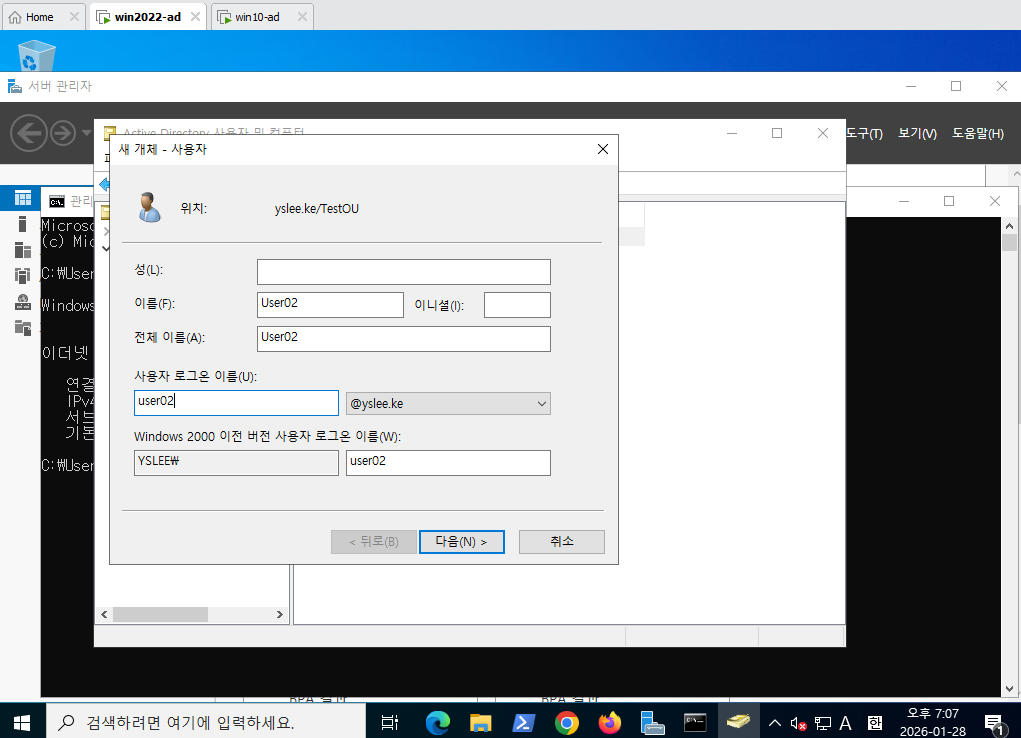Maximize the Active Directory Users and Computers window

(x=777, y=133)
